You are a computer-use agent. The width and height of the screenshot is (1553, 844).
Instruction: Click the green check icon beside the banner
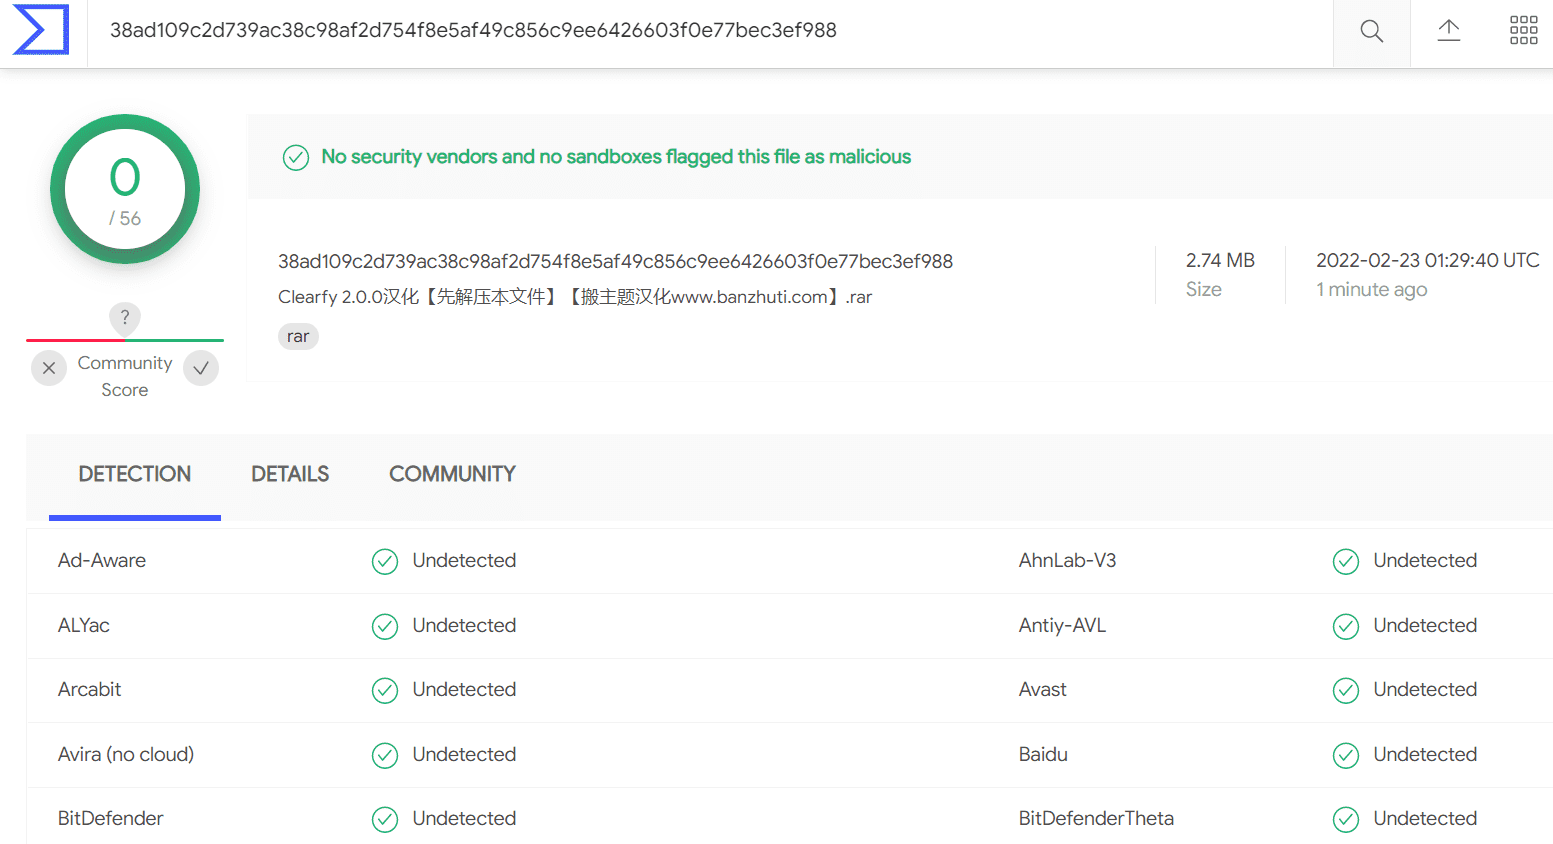click(x=296, y=158)
